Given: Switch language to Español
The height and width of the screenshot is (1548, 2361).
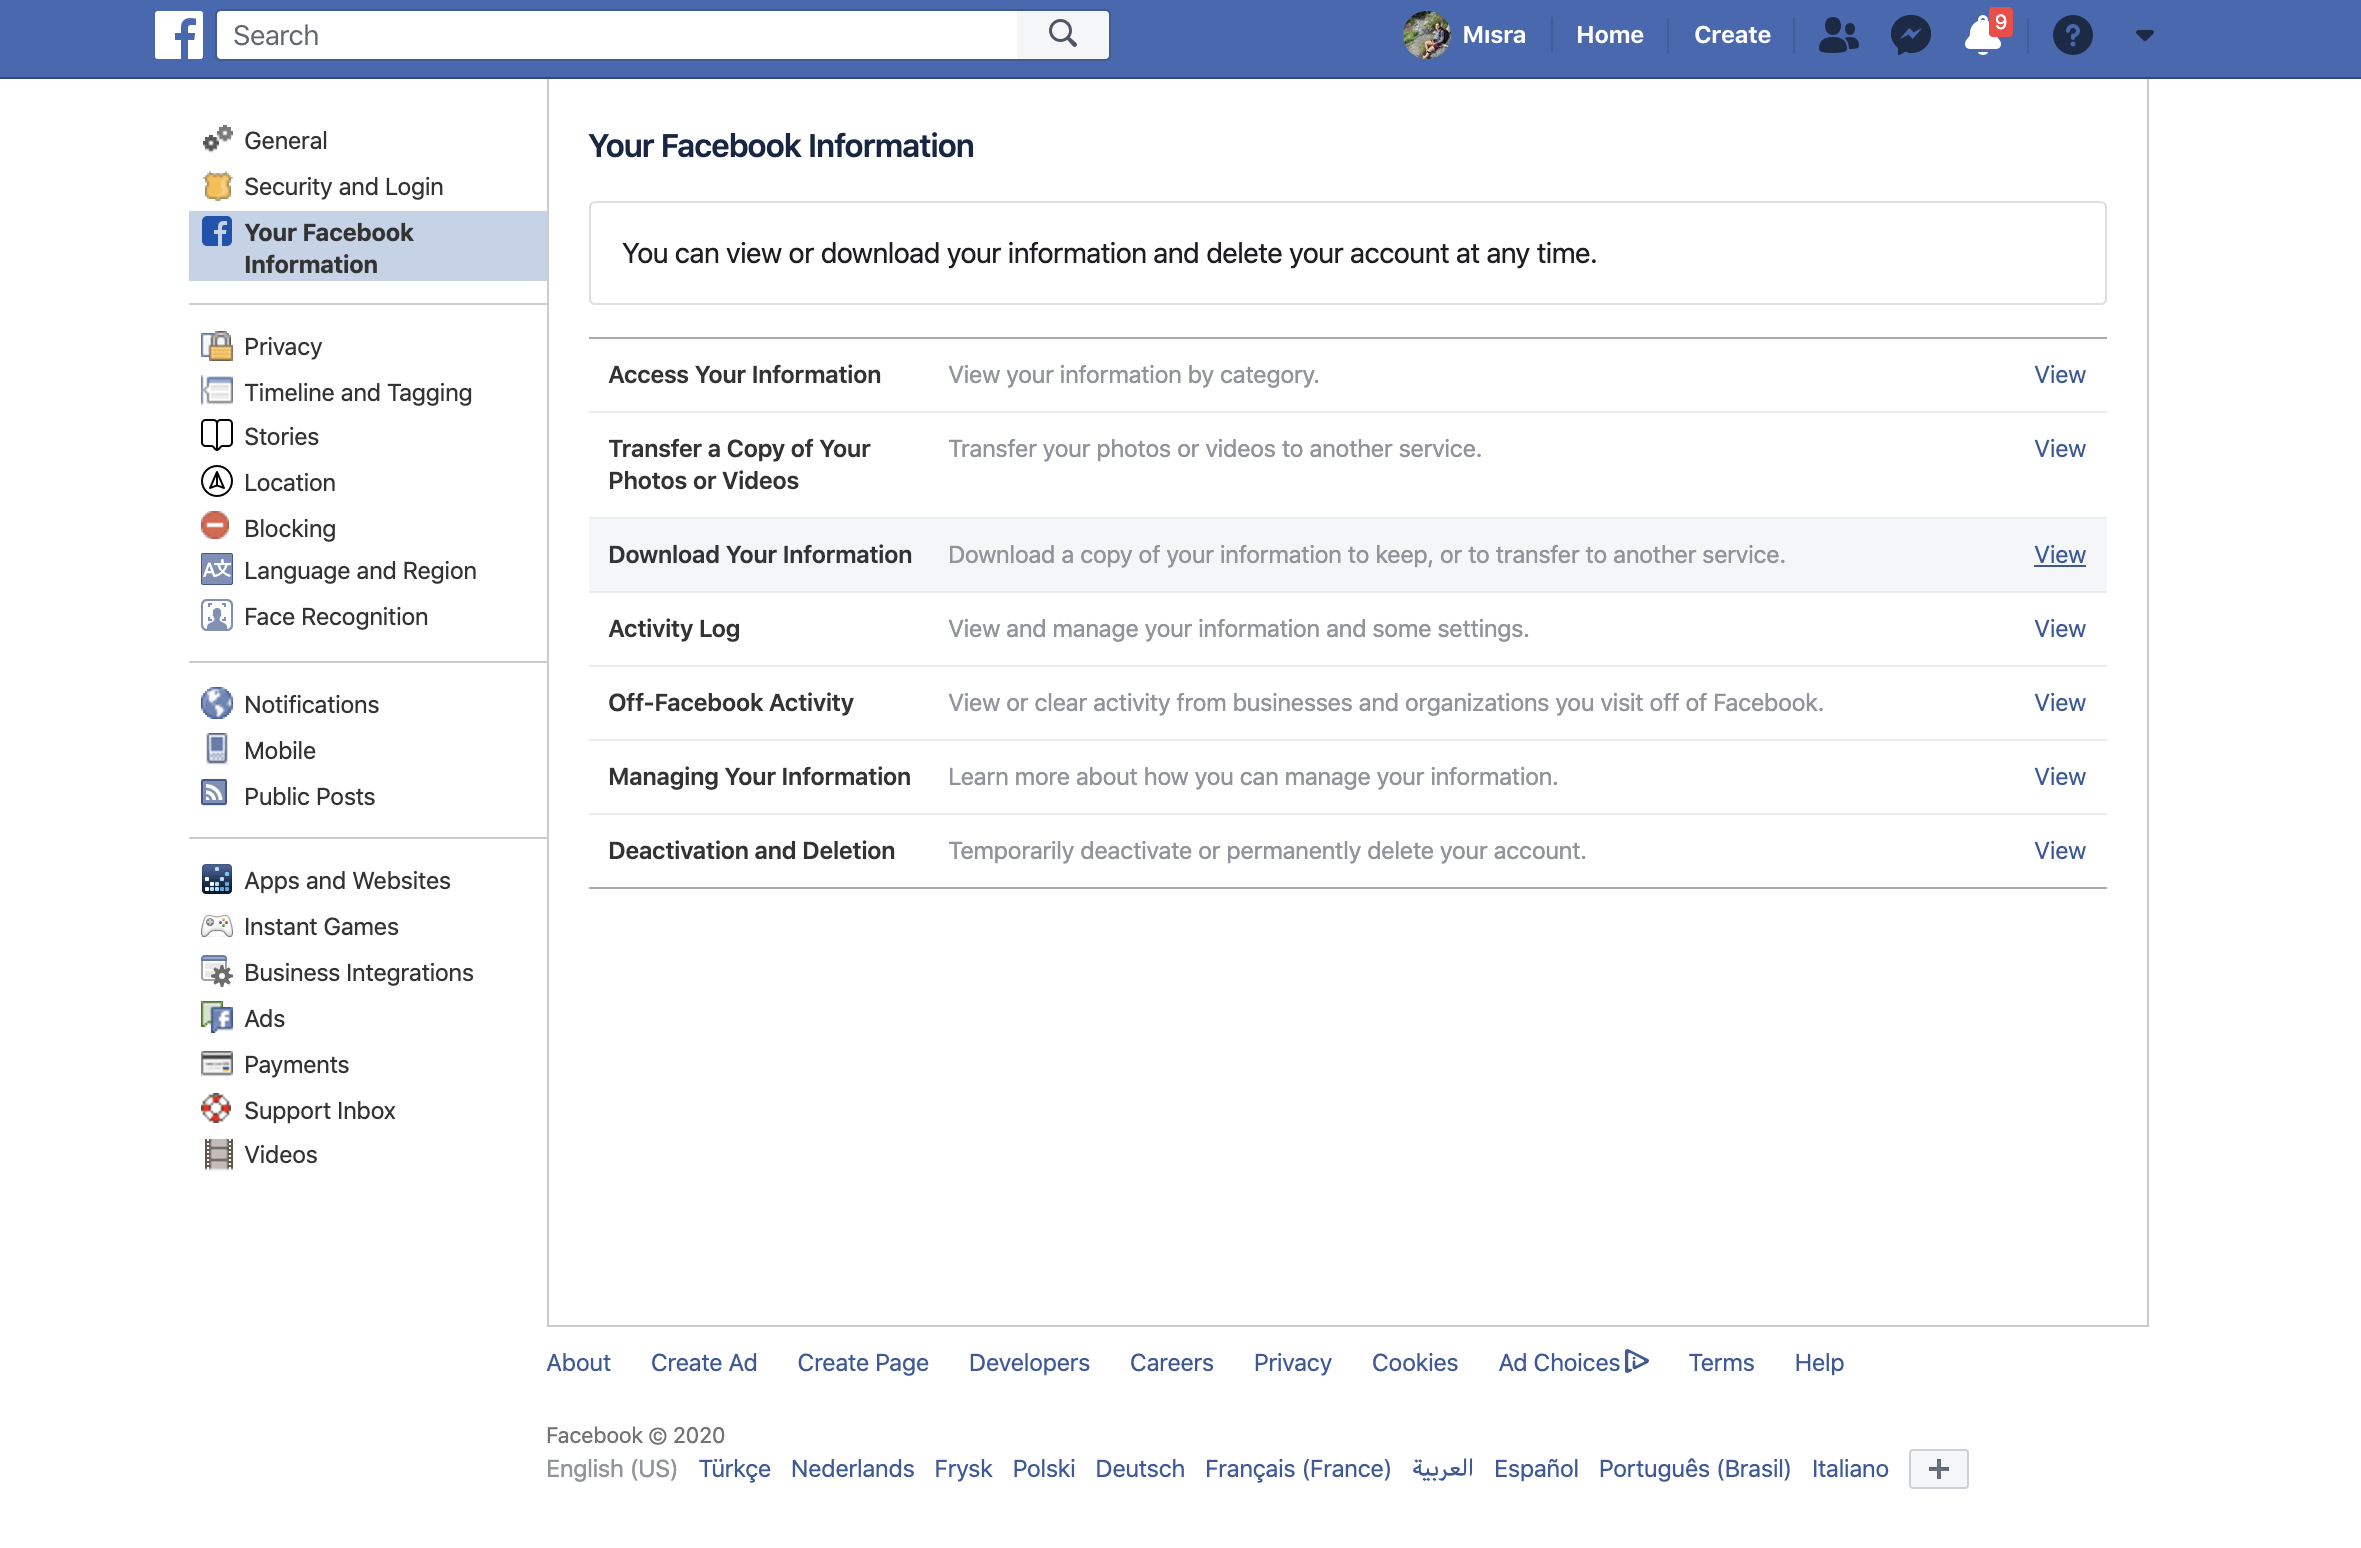Looking at the screenshot, I should pyautogui.click(x=1535, y=1468).
